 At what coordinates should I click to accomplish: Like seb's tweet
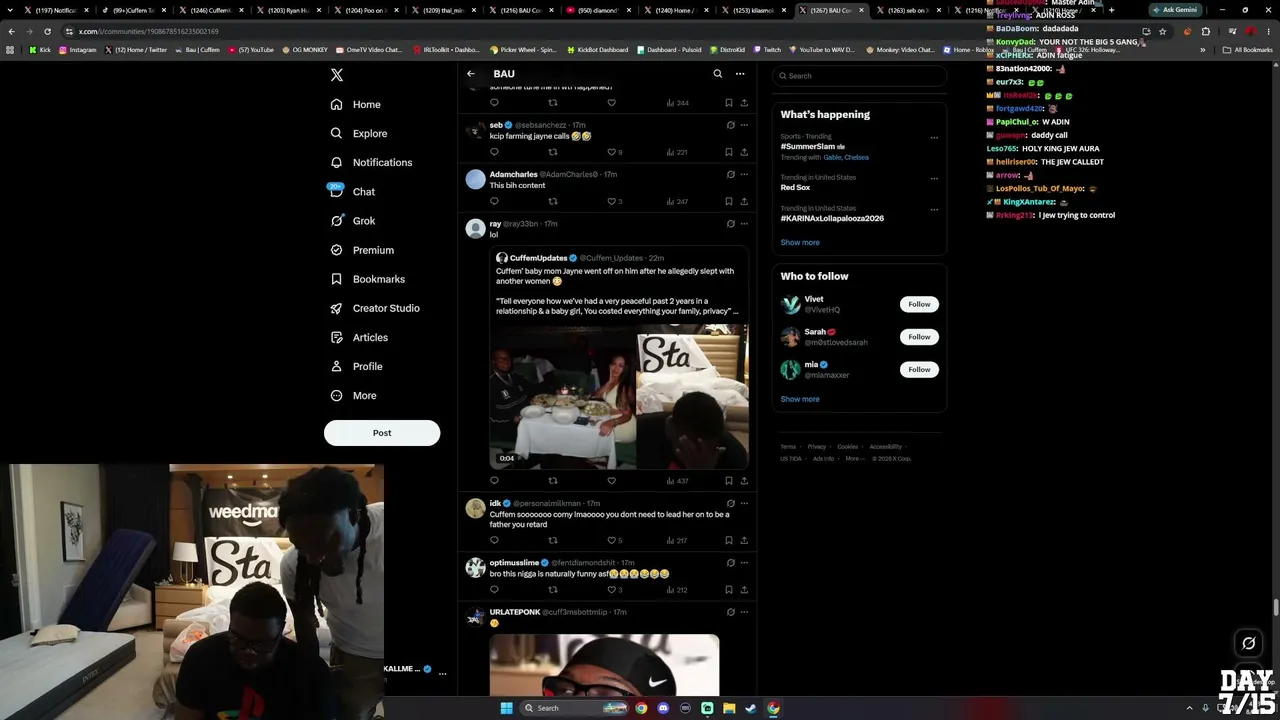612,152
